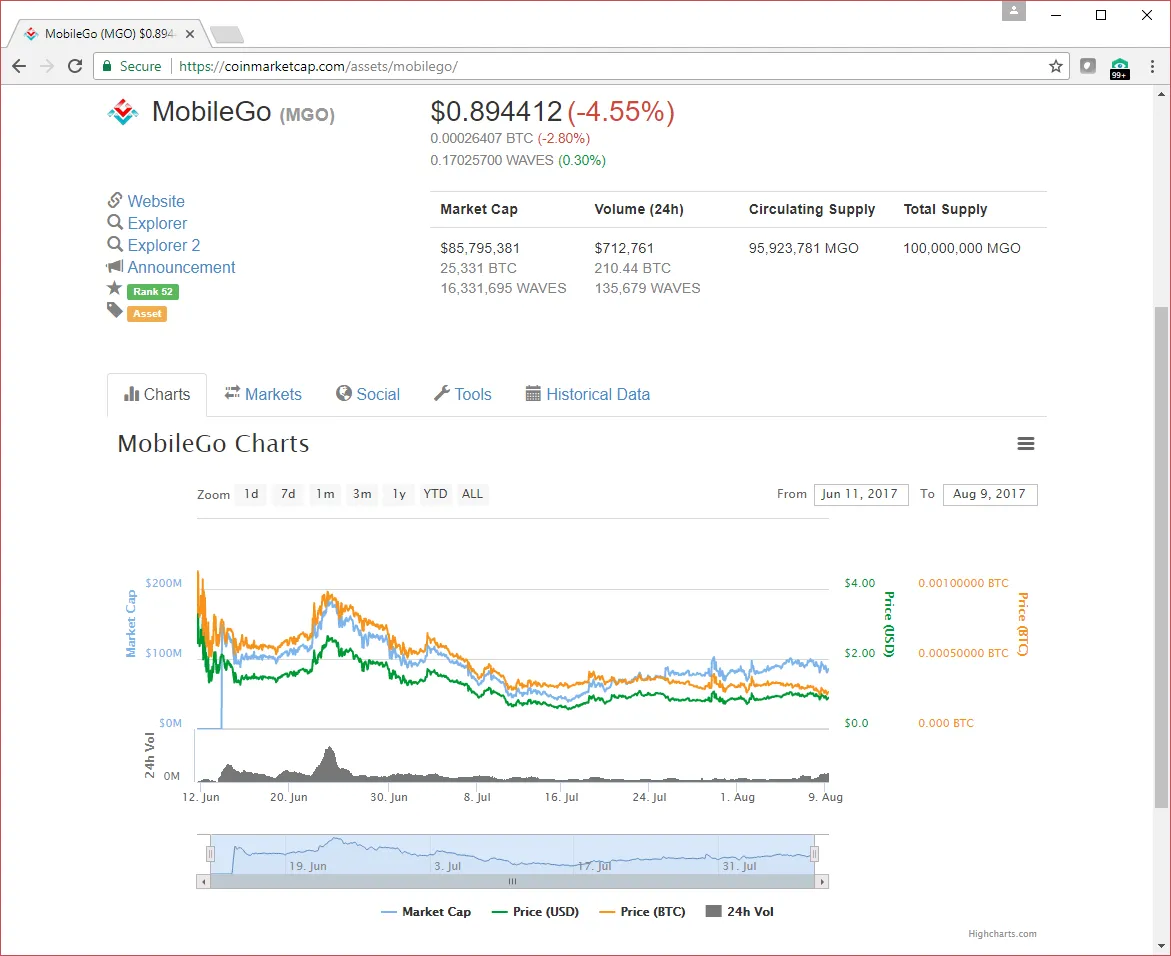Click right handle of chart navigator

tap(815, 854)
